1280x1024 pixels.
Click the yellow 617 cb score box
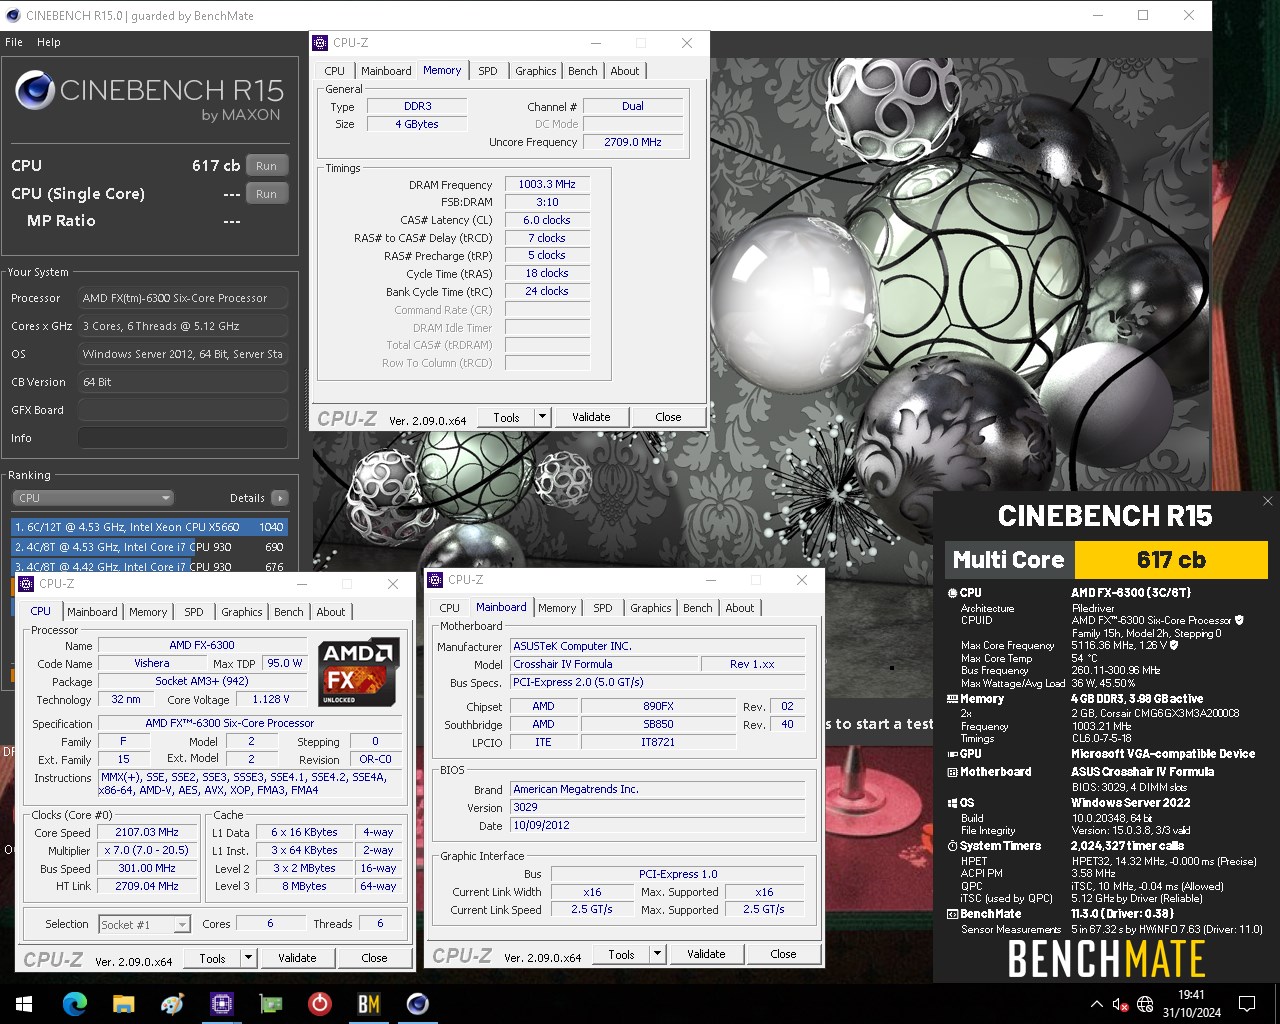tap(1171, 560)
